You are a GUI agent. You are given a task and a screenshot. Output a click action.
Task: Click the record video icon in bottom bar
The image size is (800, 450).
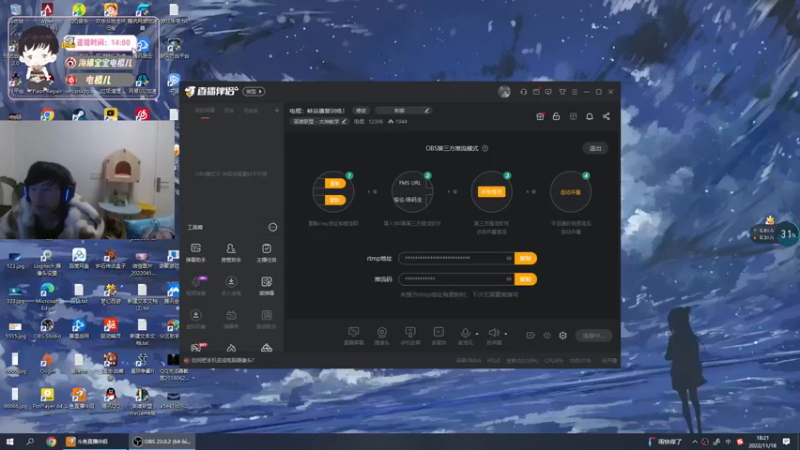(x=531, y=336)
